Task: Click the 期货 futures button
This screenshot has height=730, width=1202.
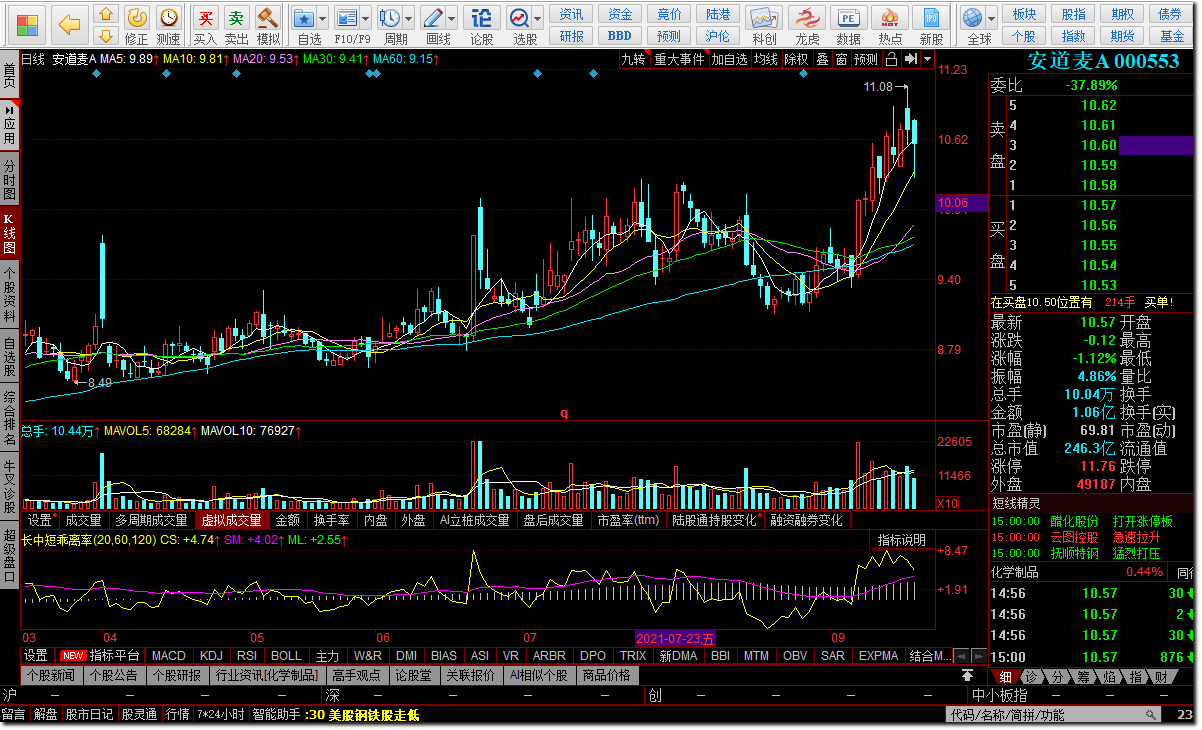Action: coord(1123,35)
